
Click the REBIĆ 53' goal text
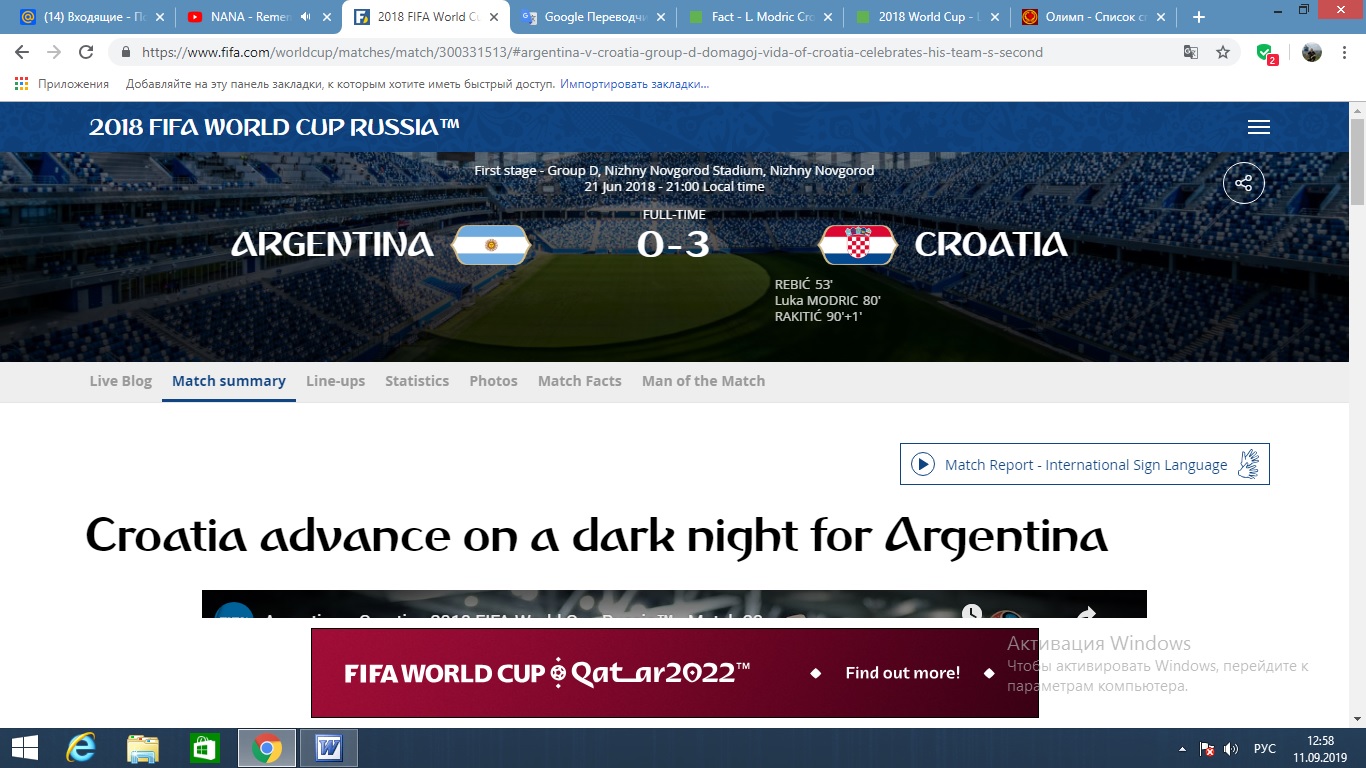pyautogui.click(x=804, y=285)
